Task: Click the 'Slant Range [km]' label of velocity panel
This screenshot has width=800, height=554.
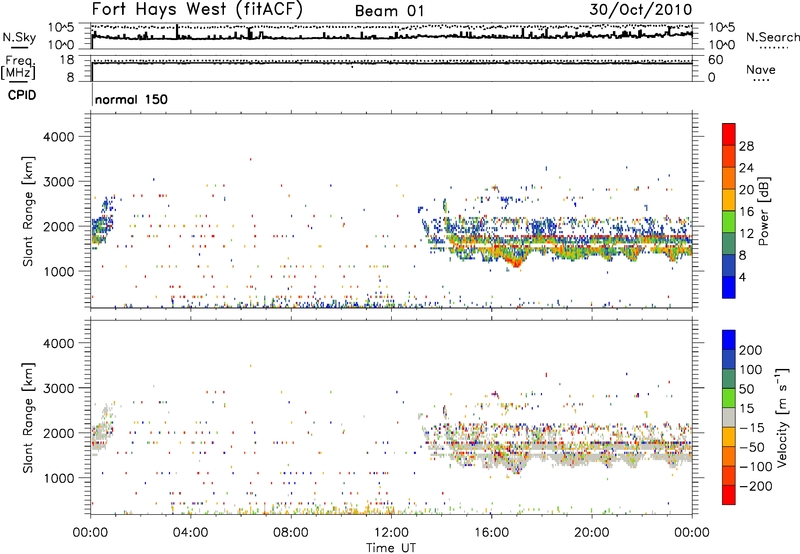Action: (x=28, y=418)
